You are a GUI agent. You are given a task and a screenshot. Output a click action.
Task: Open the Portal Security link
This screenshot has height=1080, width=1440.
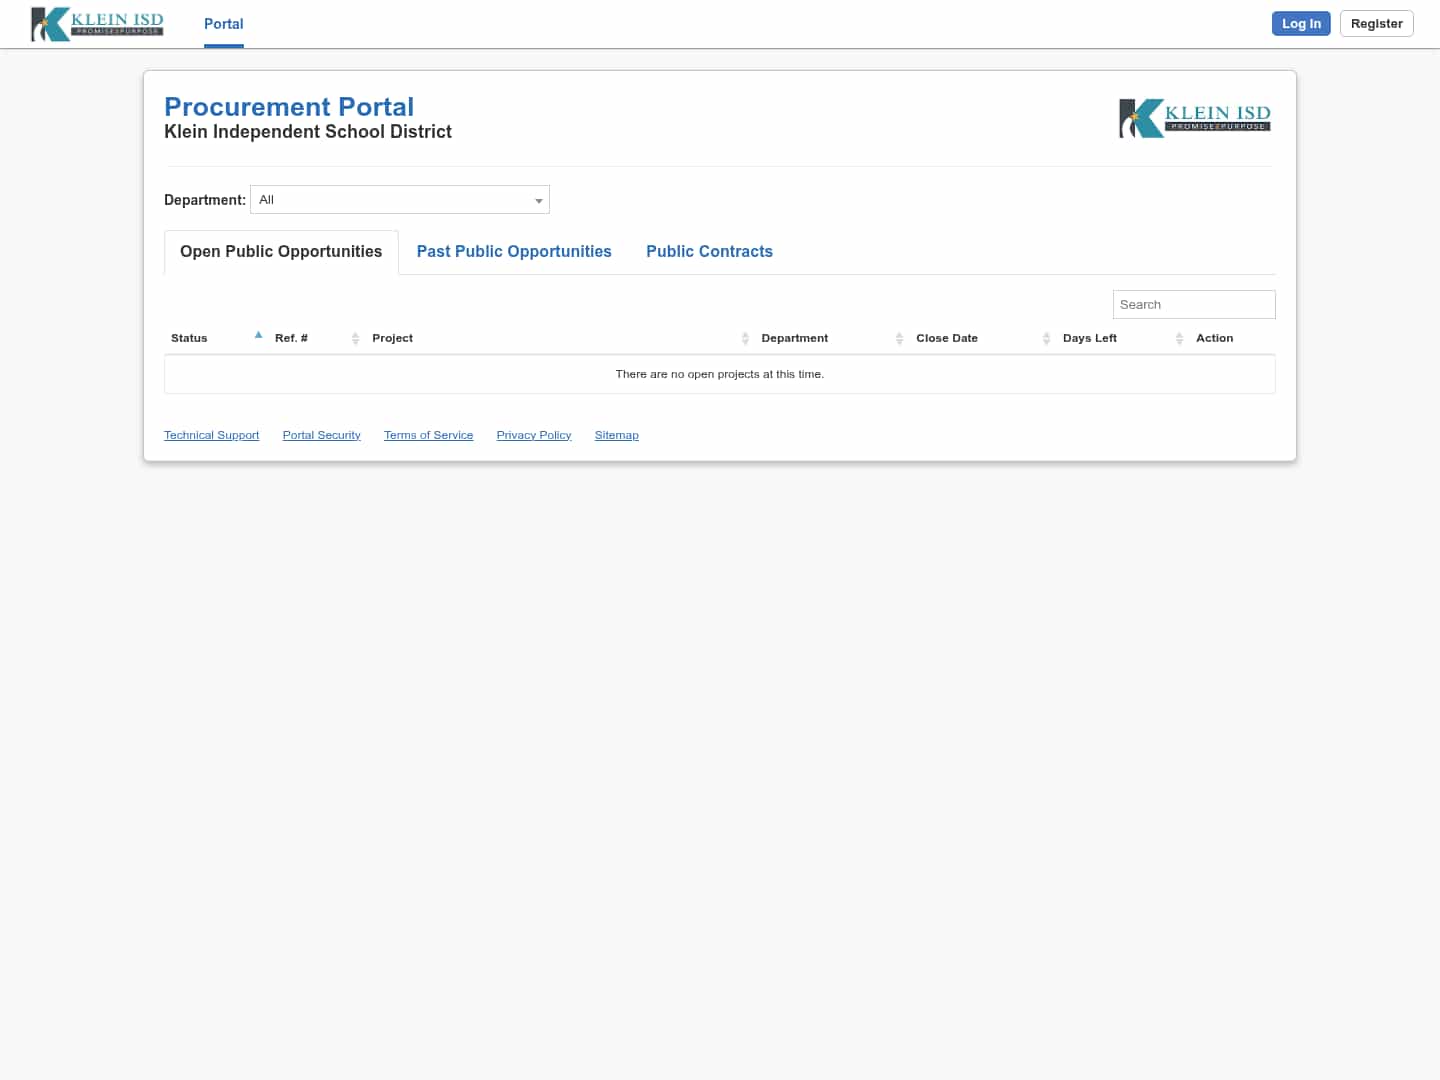pyautogui.click(x=321, y=435)
